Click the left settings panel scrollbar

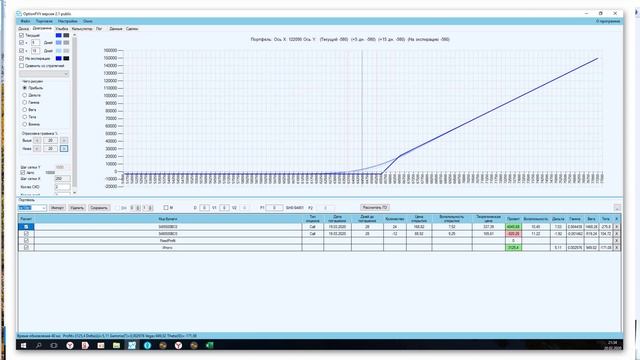[x=74, y=113]
